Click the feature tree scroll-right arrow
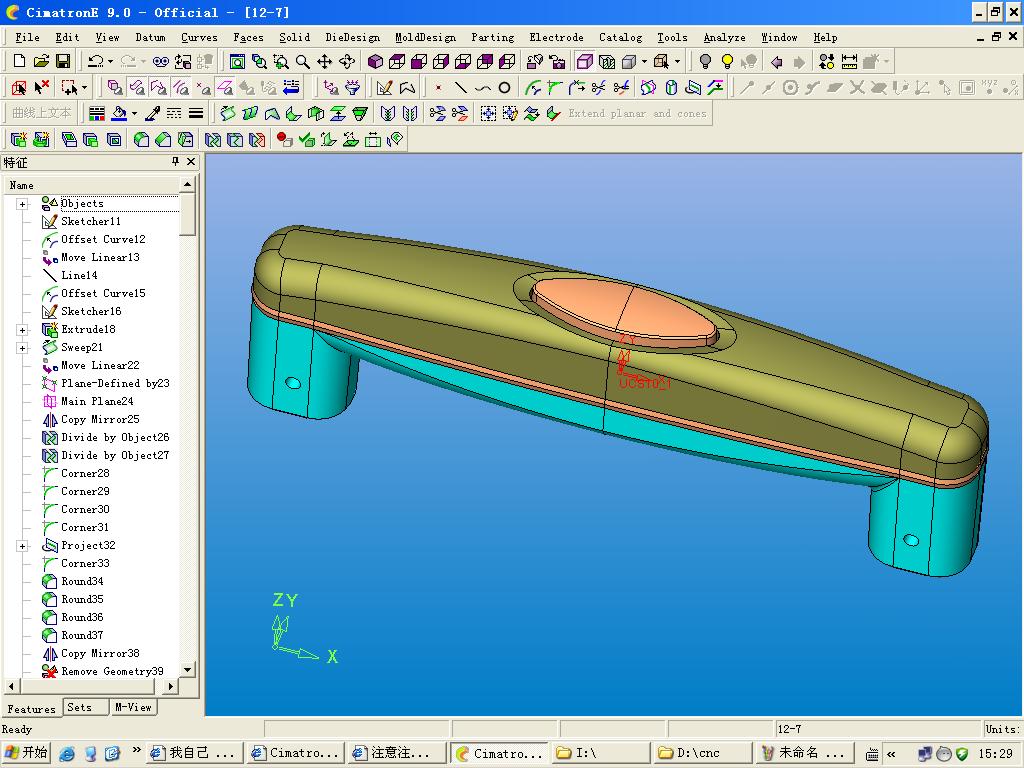Image resolution: width=1024 pixels, height=768 pixels. click(x=171, y=686)
